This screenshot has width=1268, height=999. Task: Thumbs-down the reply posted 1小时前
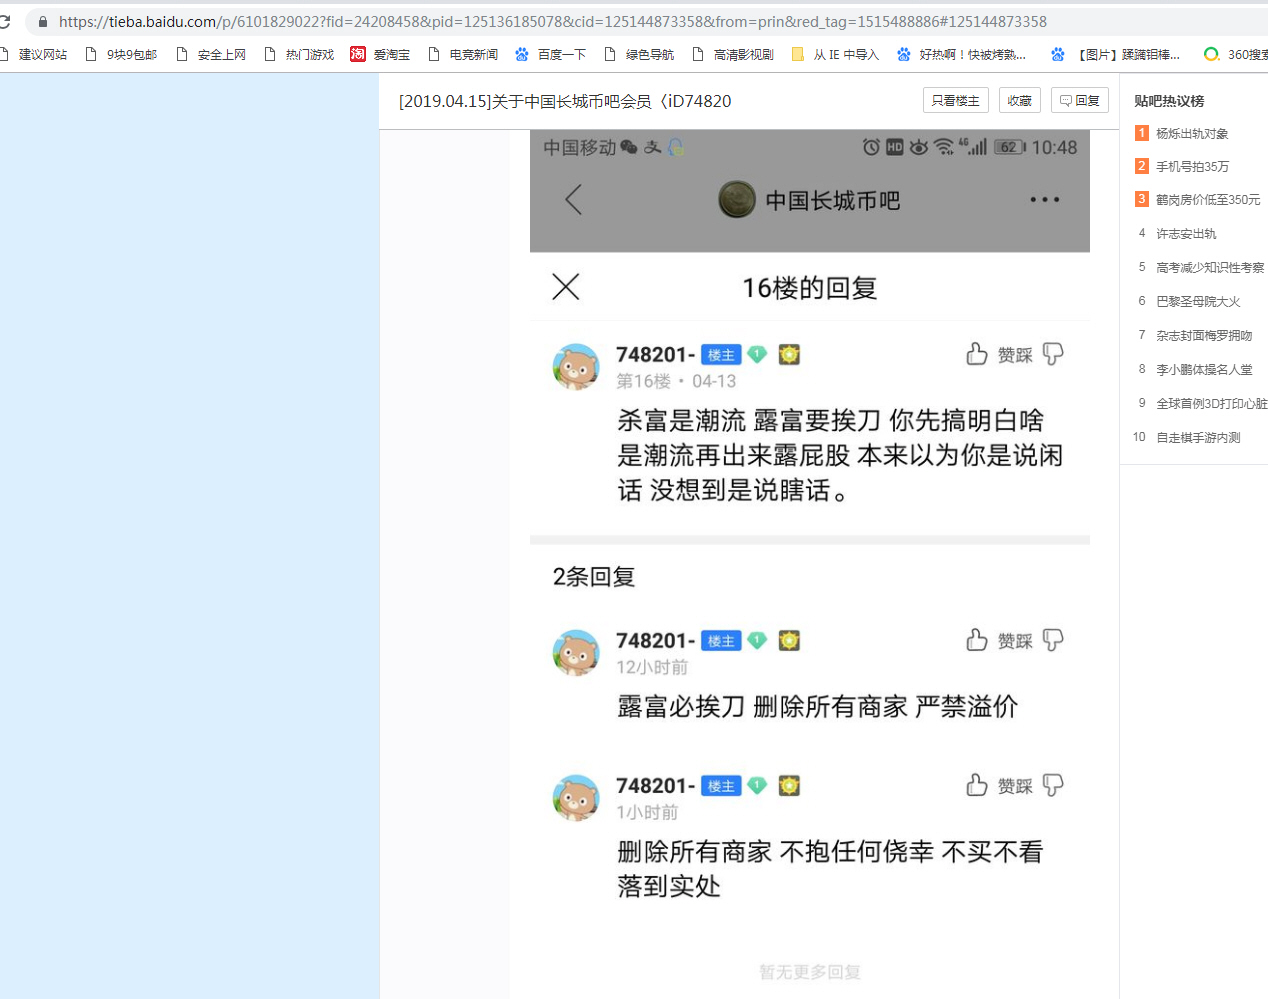point(1053,785)
